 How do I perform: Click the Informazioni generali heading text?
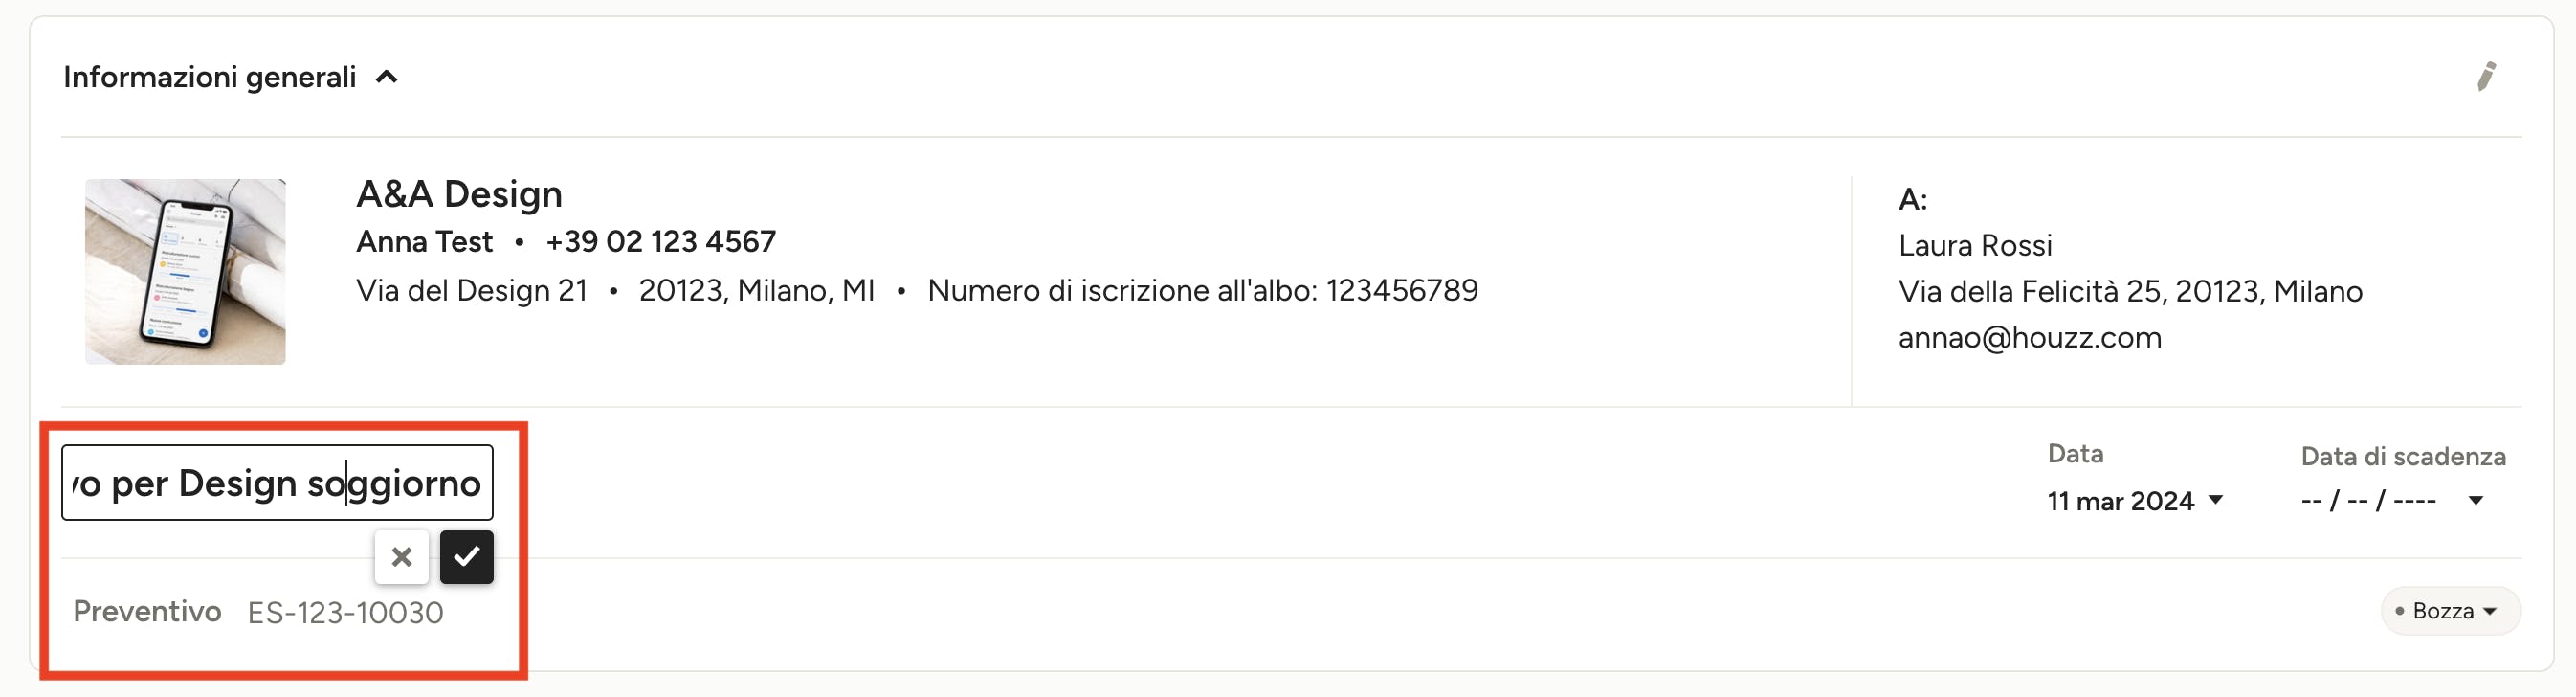209,77
